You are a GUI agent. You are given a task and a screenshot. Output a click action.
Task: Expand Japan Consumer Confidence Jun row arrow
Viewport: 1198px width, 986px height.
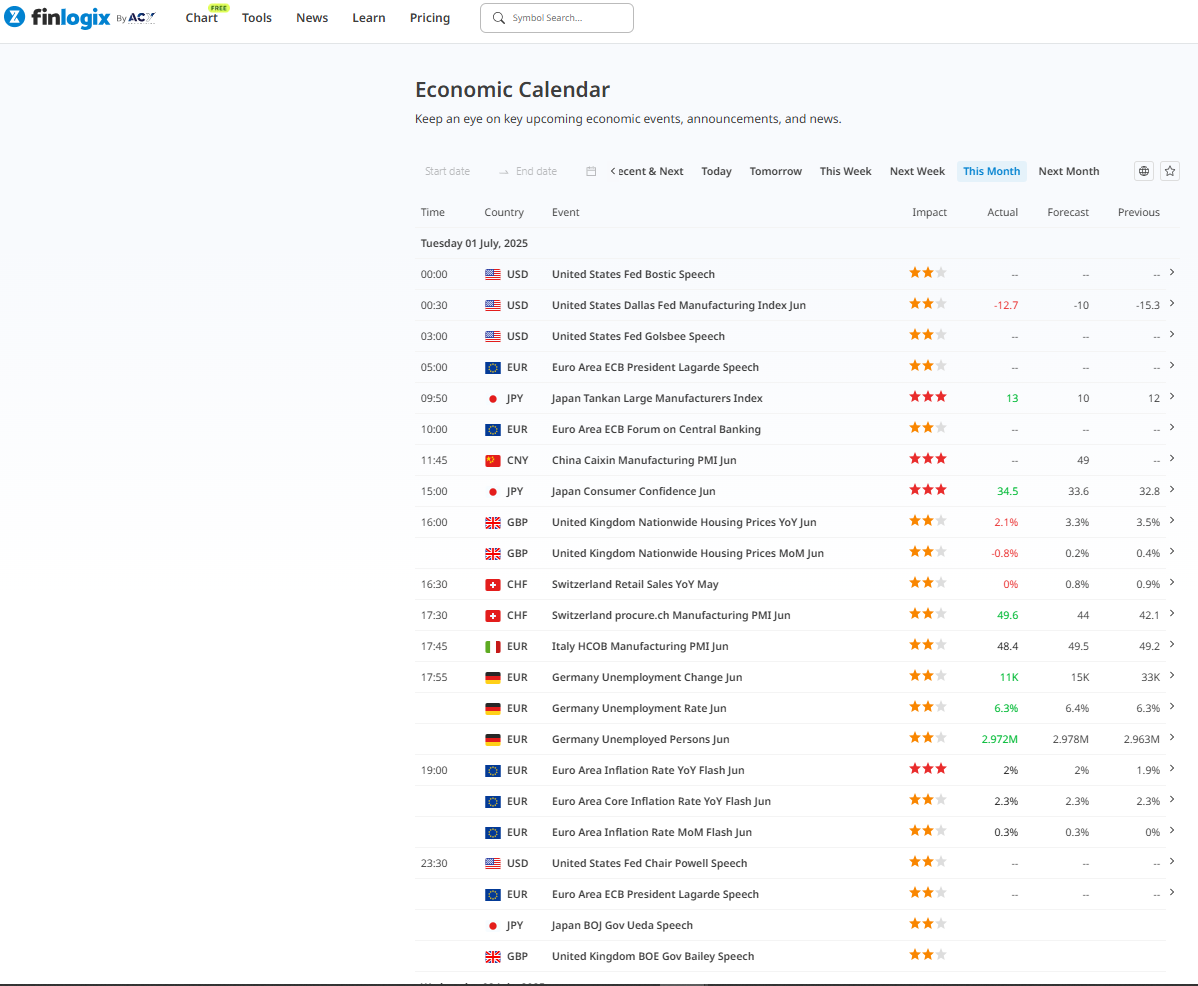pos(1171,490)
